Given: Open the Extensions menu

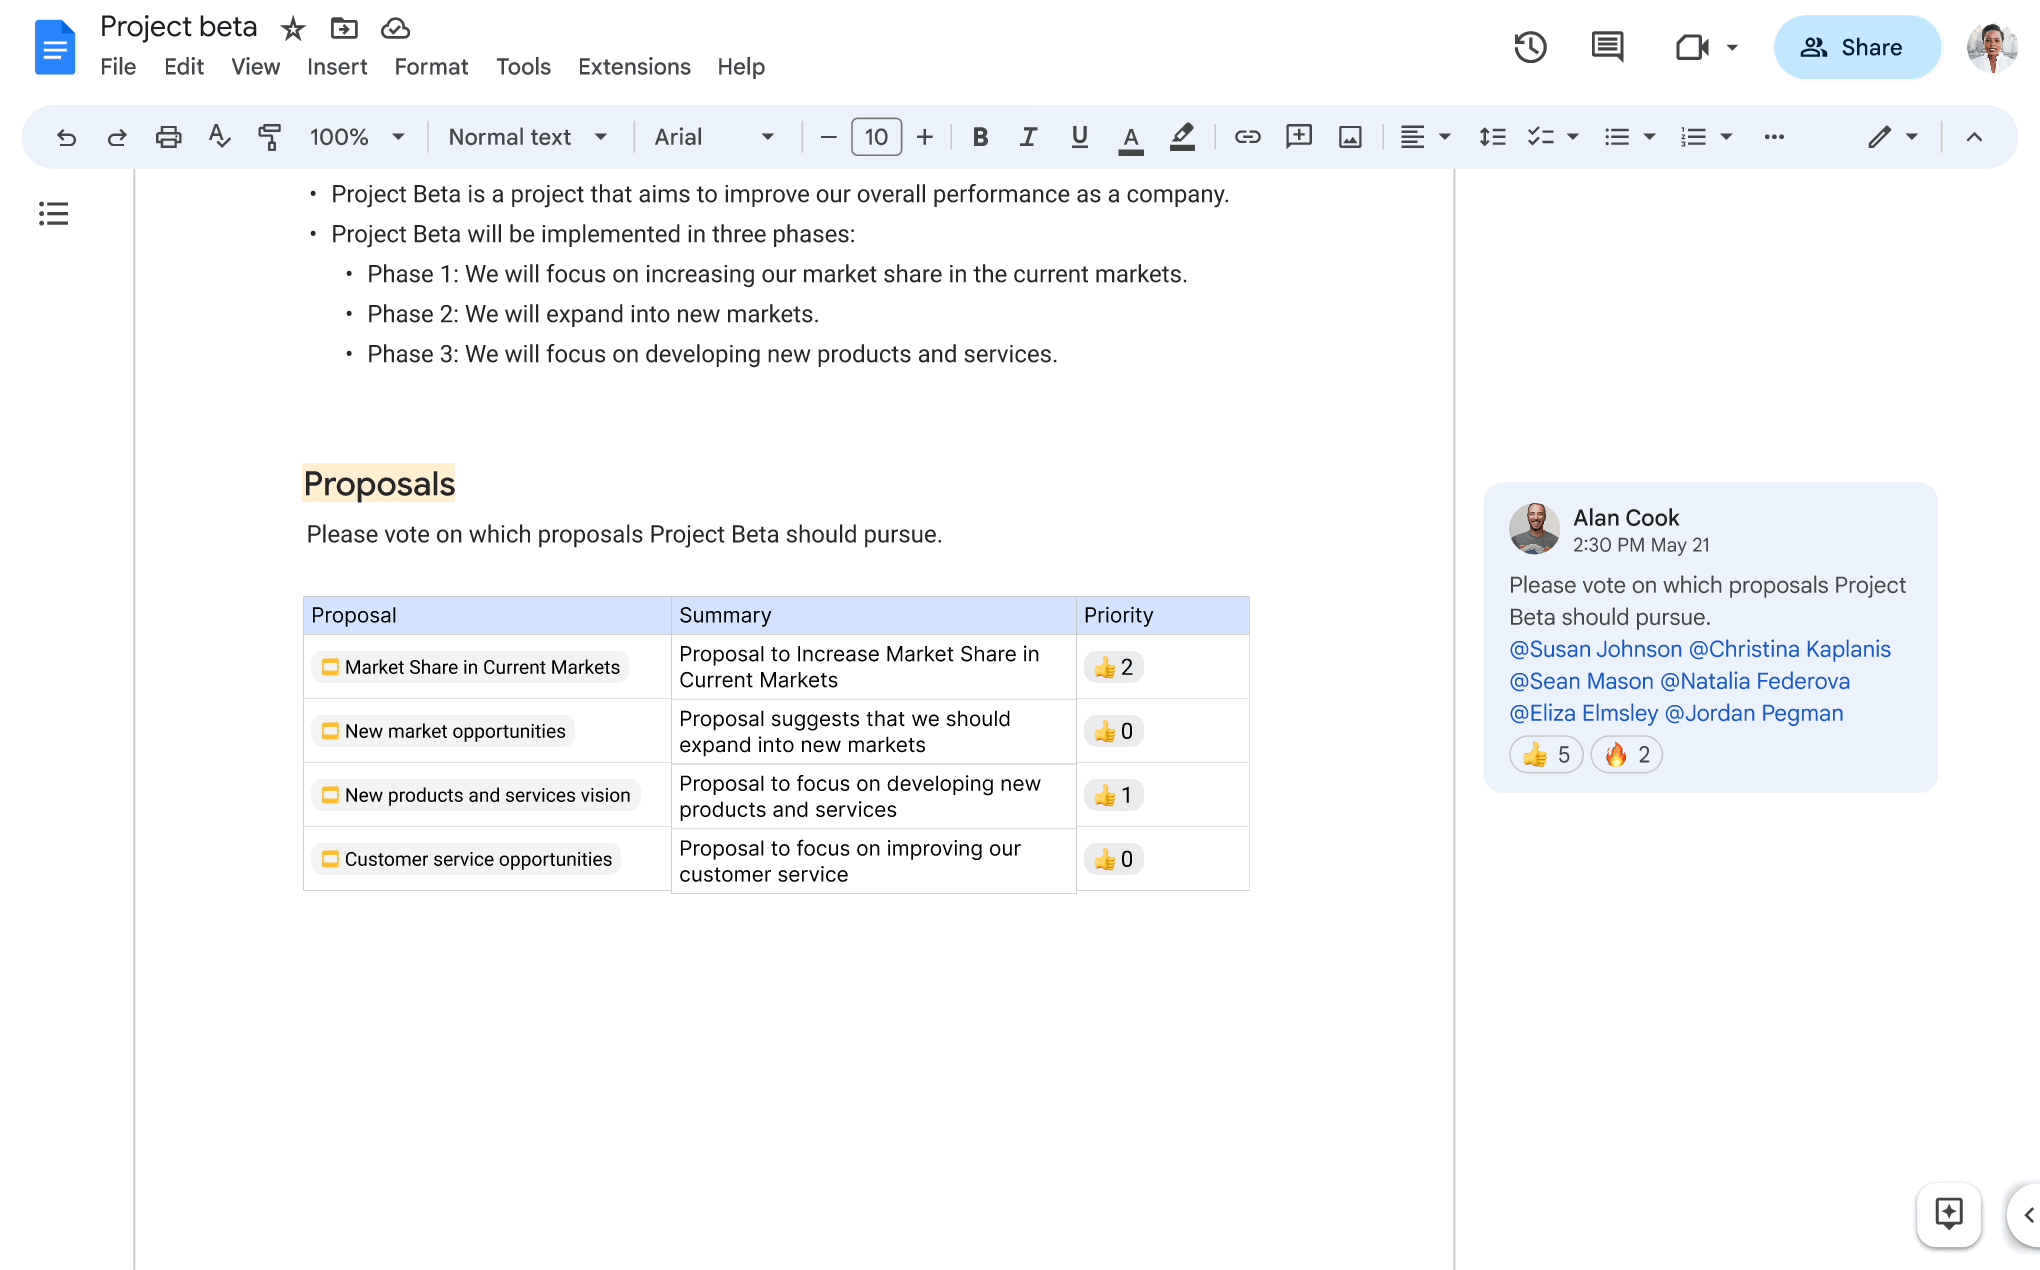Looking at the screenshot, I should click(633, 66).
